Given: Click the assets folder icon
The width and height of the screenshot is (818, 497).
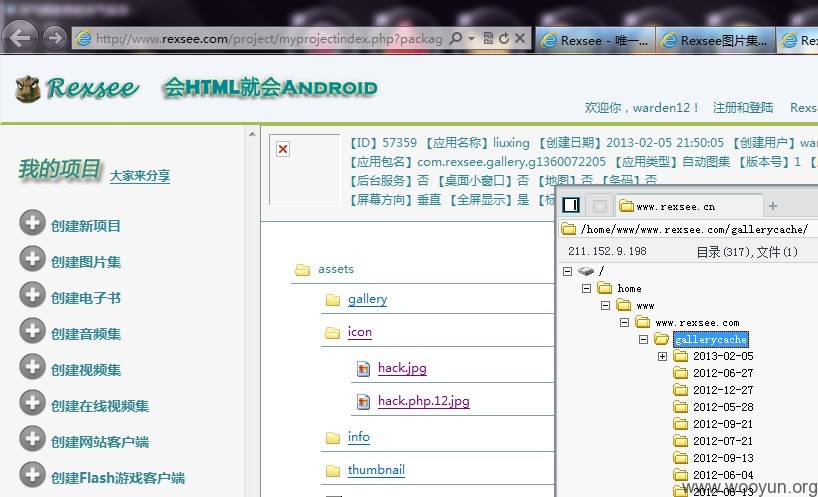Looking at the screenshot, I should [x=302, y=270].
